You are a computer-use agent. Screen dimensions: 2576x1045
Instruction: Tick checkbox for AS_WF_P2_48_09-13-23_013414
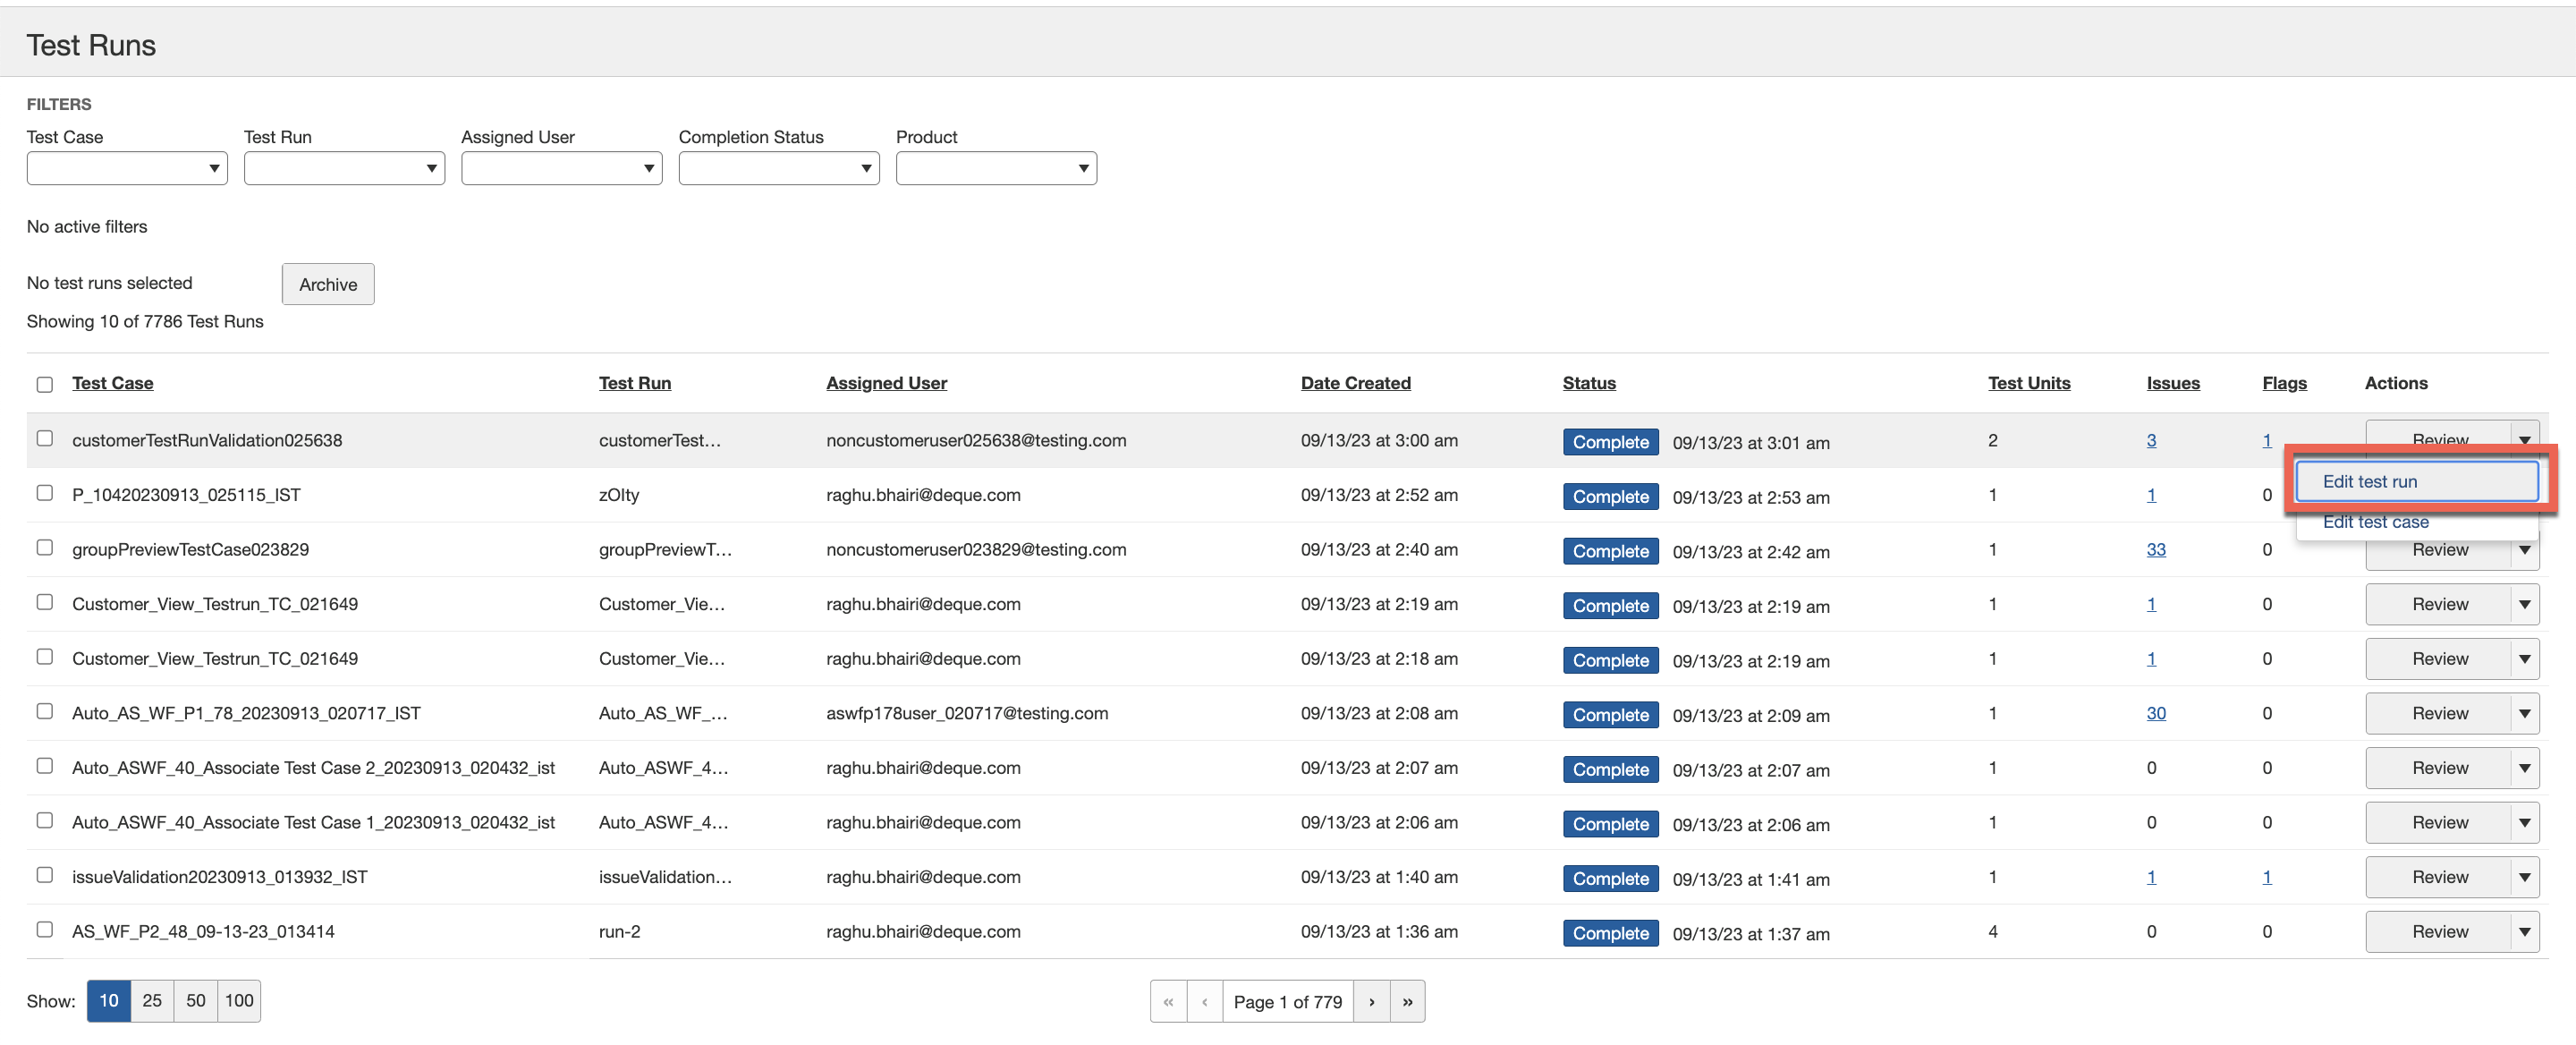pos(44,929)
